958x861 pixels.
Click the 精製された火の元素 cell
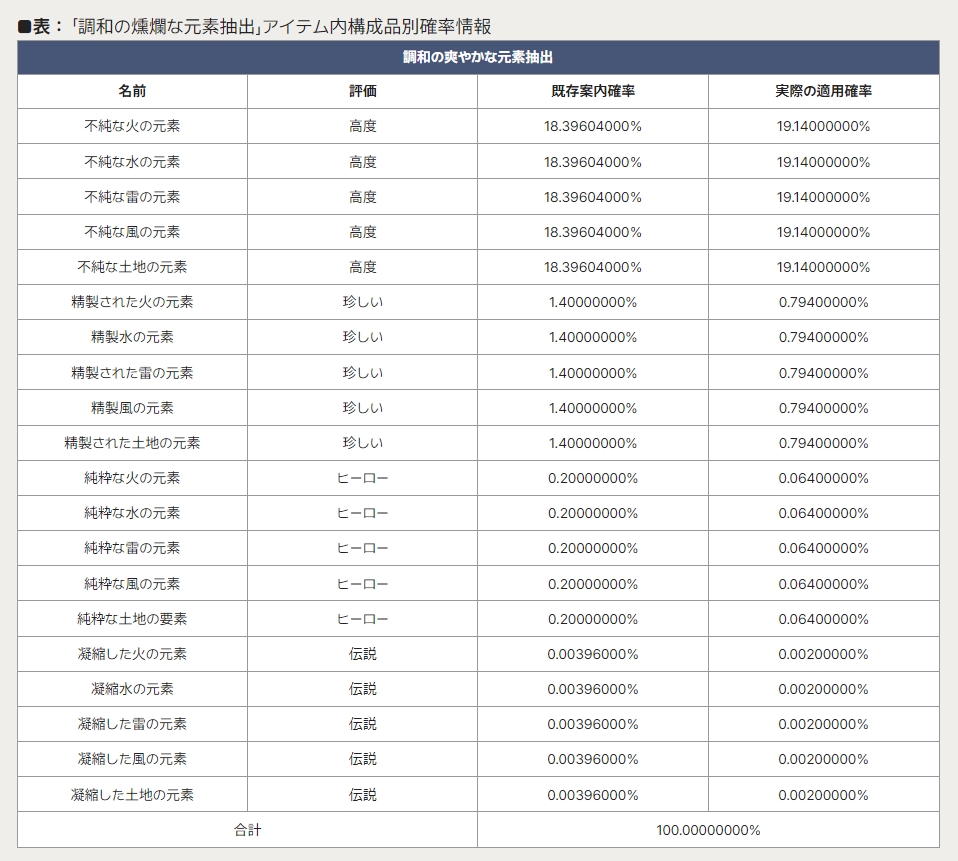[x=132, y=302]
